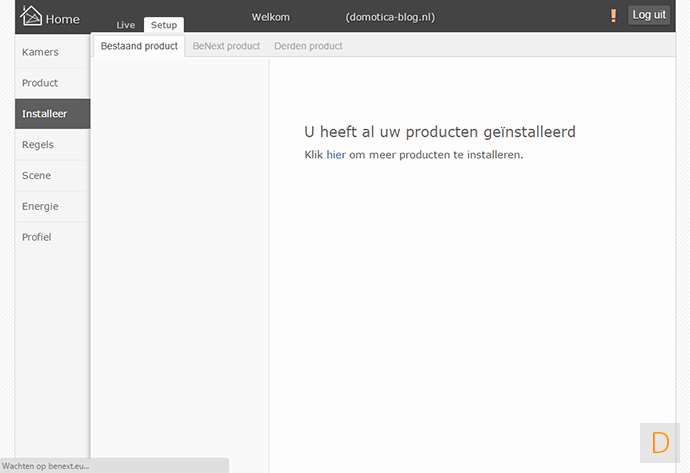Select Installeer in the sidebar

pyautogui.click(x=45, y=114)
